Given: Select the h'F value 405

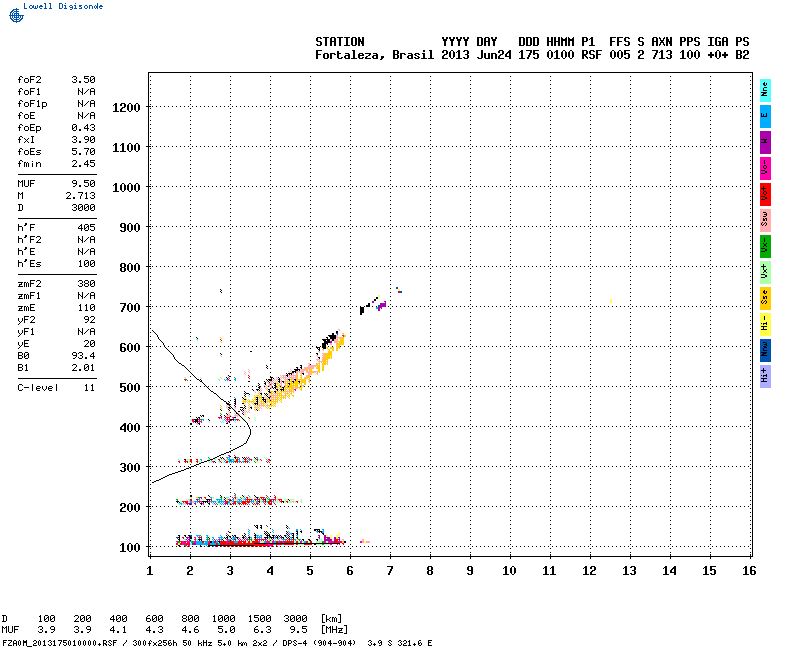Looking at the screenshot, I should coord(86,228).
